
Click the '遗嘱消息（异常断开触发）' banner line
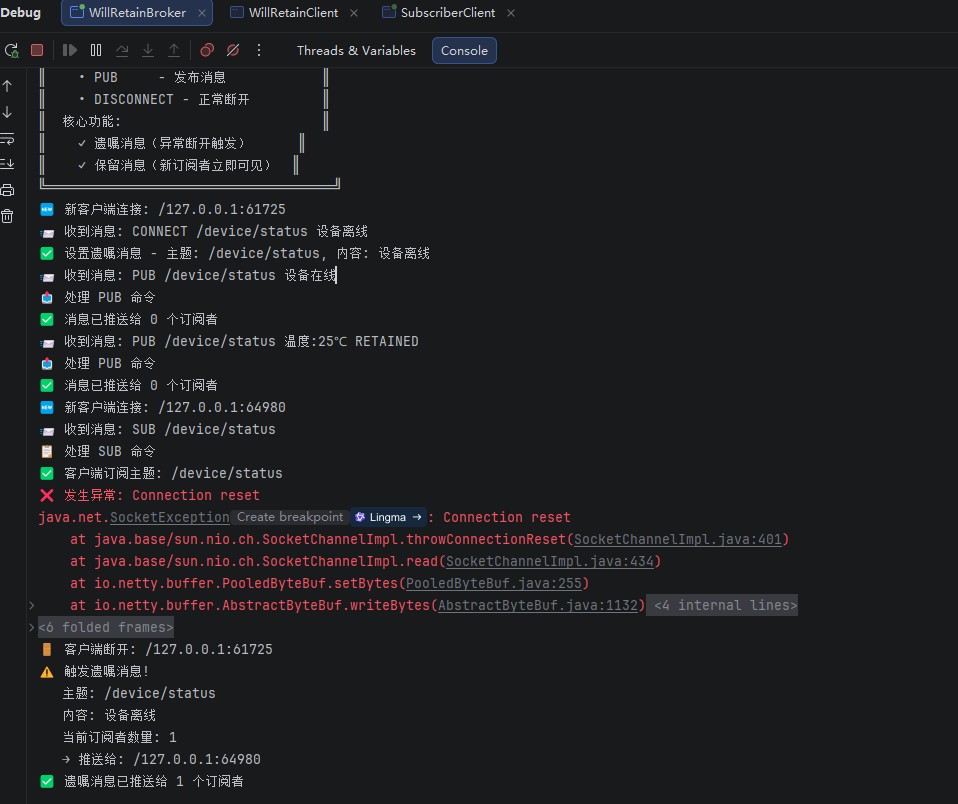click(170, 144)
